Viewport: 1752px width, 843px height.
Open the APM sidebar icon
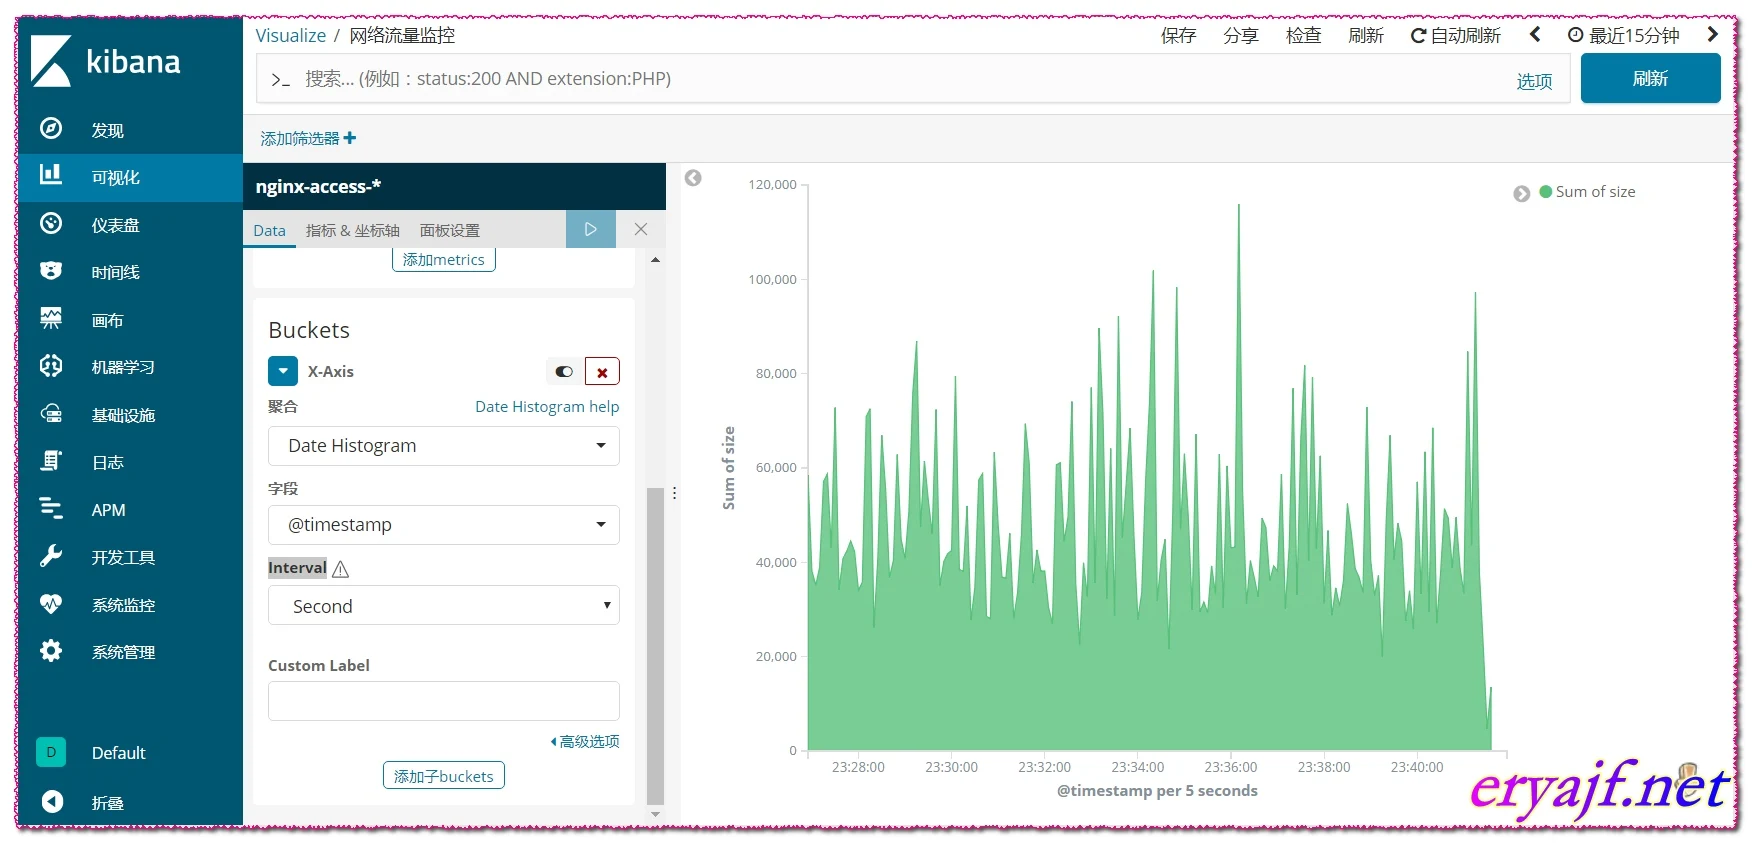point(51,509)
